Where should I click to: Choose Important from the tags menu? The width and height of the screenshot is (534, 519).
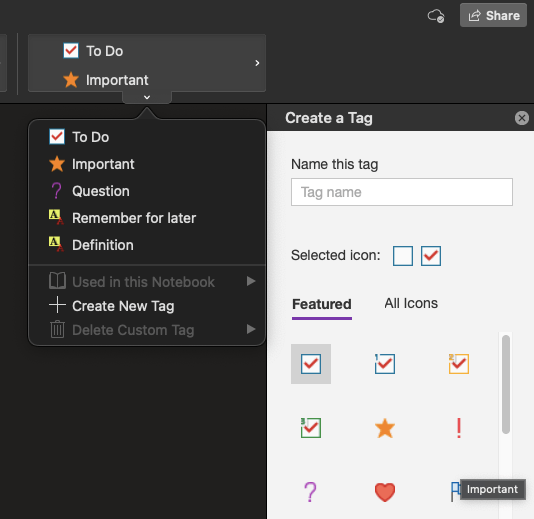[x=147, y=164]
